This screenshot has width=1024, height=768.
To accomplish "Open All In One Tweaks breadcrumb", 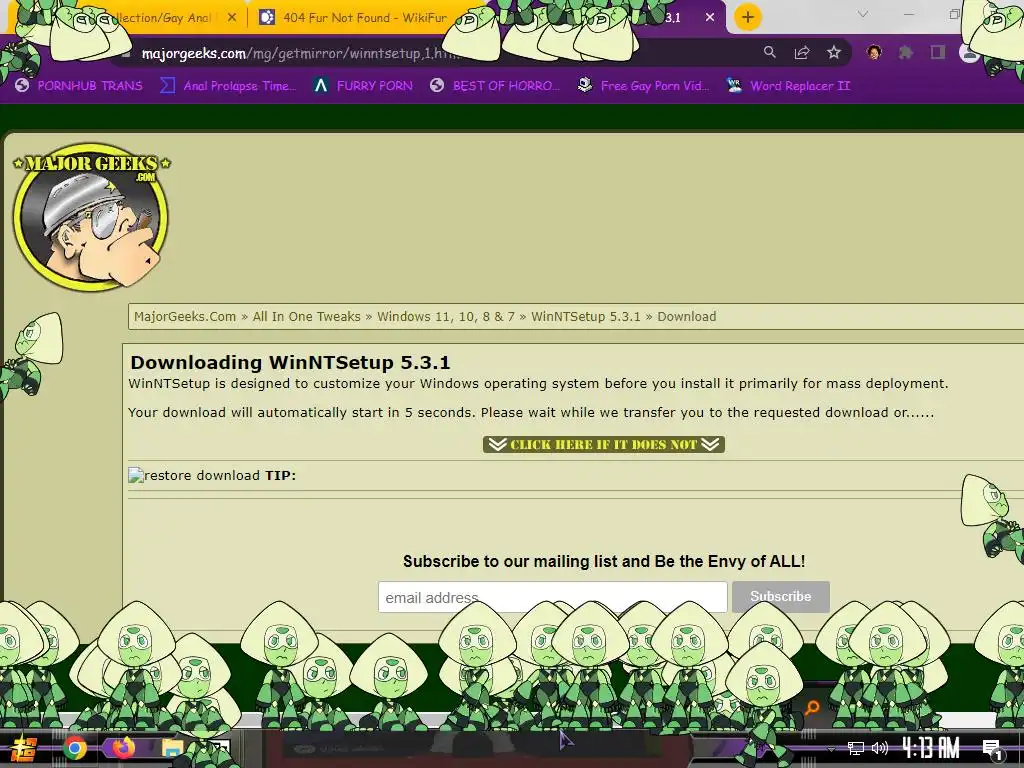I will 306,317.
